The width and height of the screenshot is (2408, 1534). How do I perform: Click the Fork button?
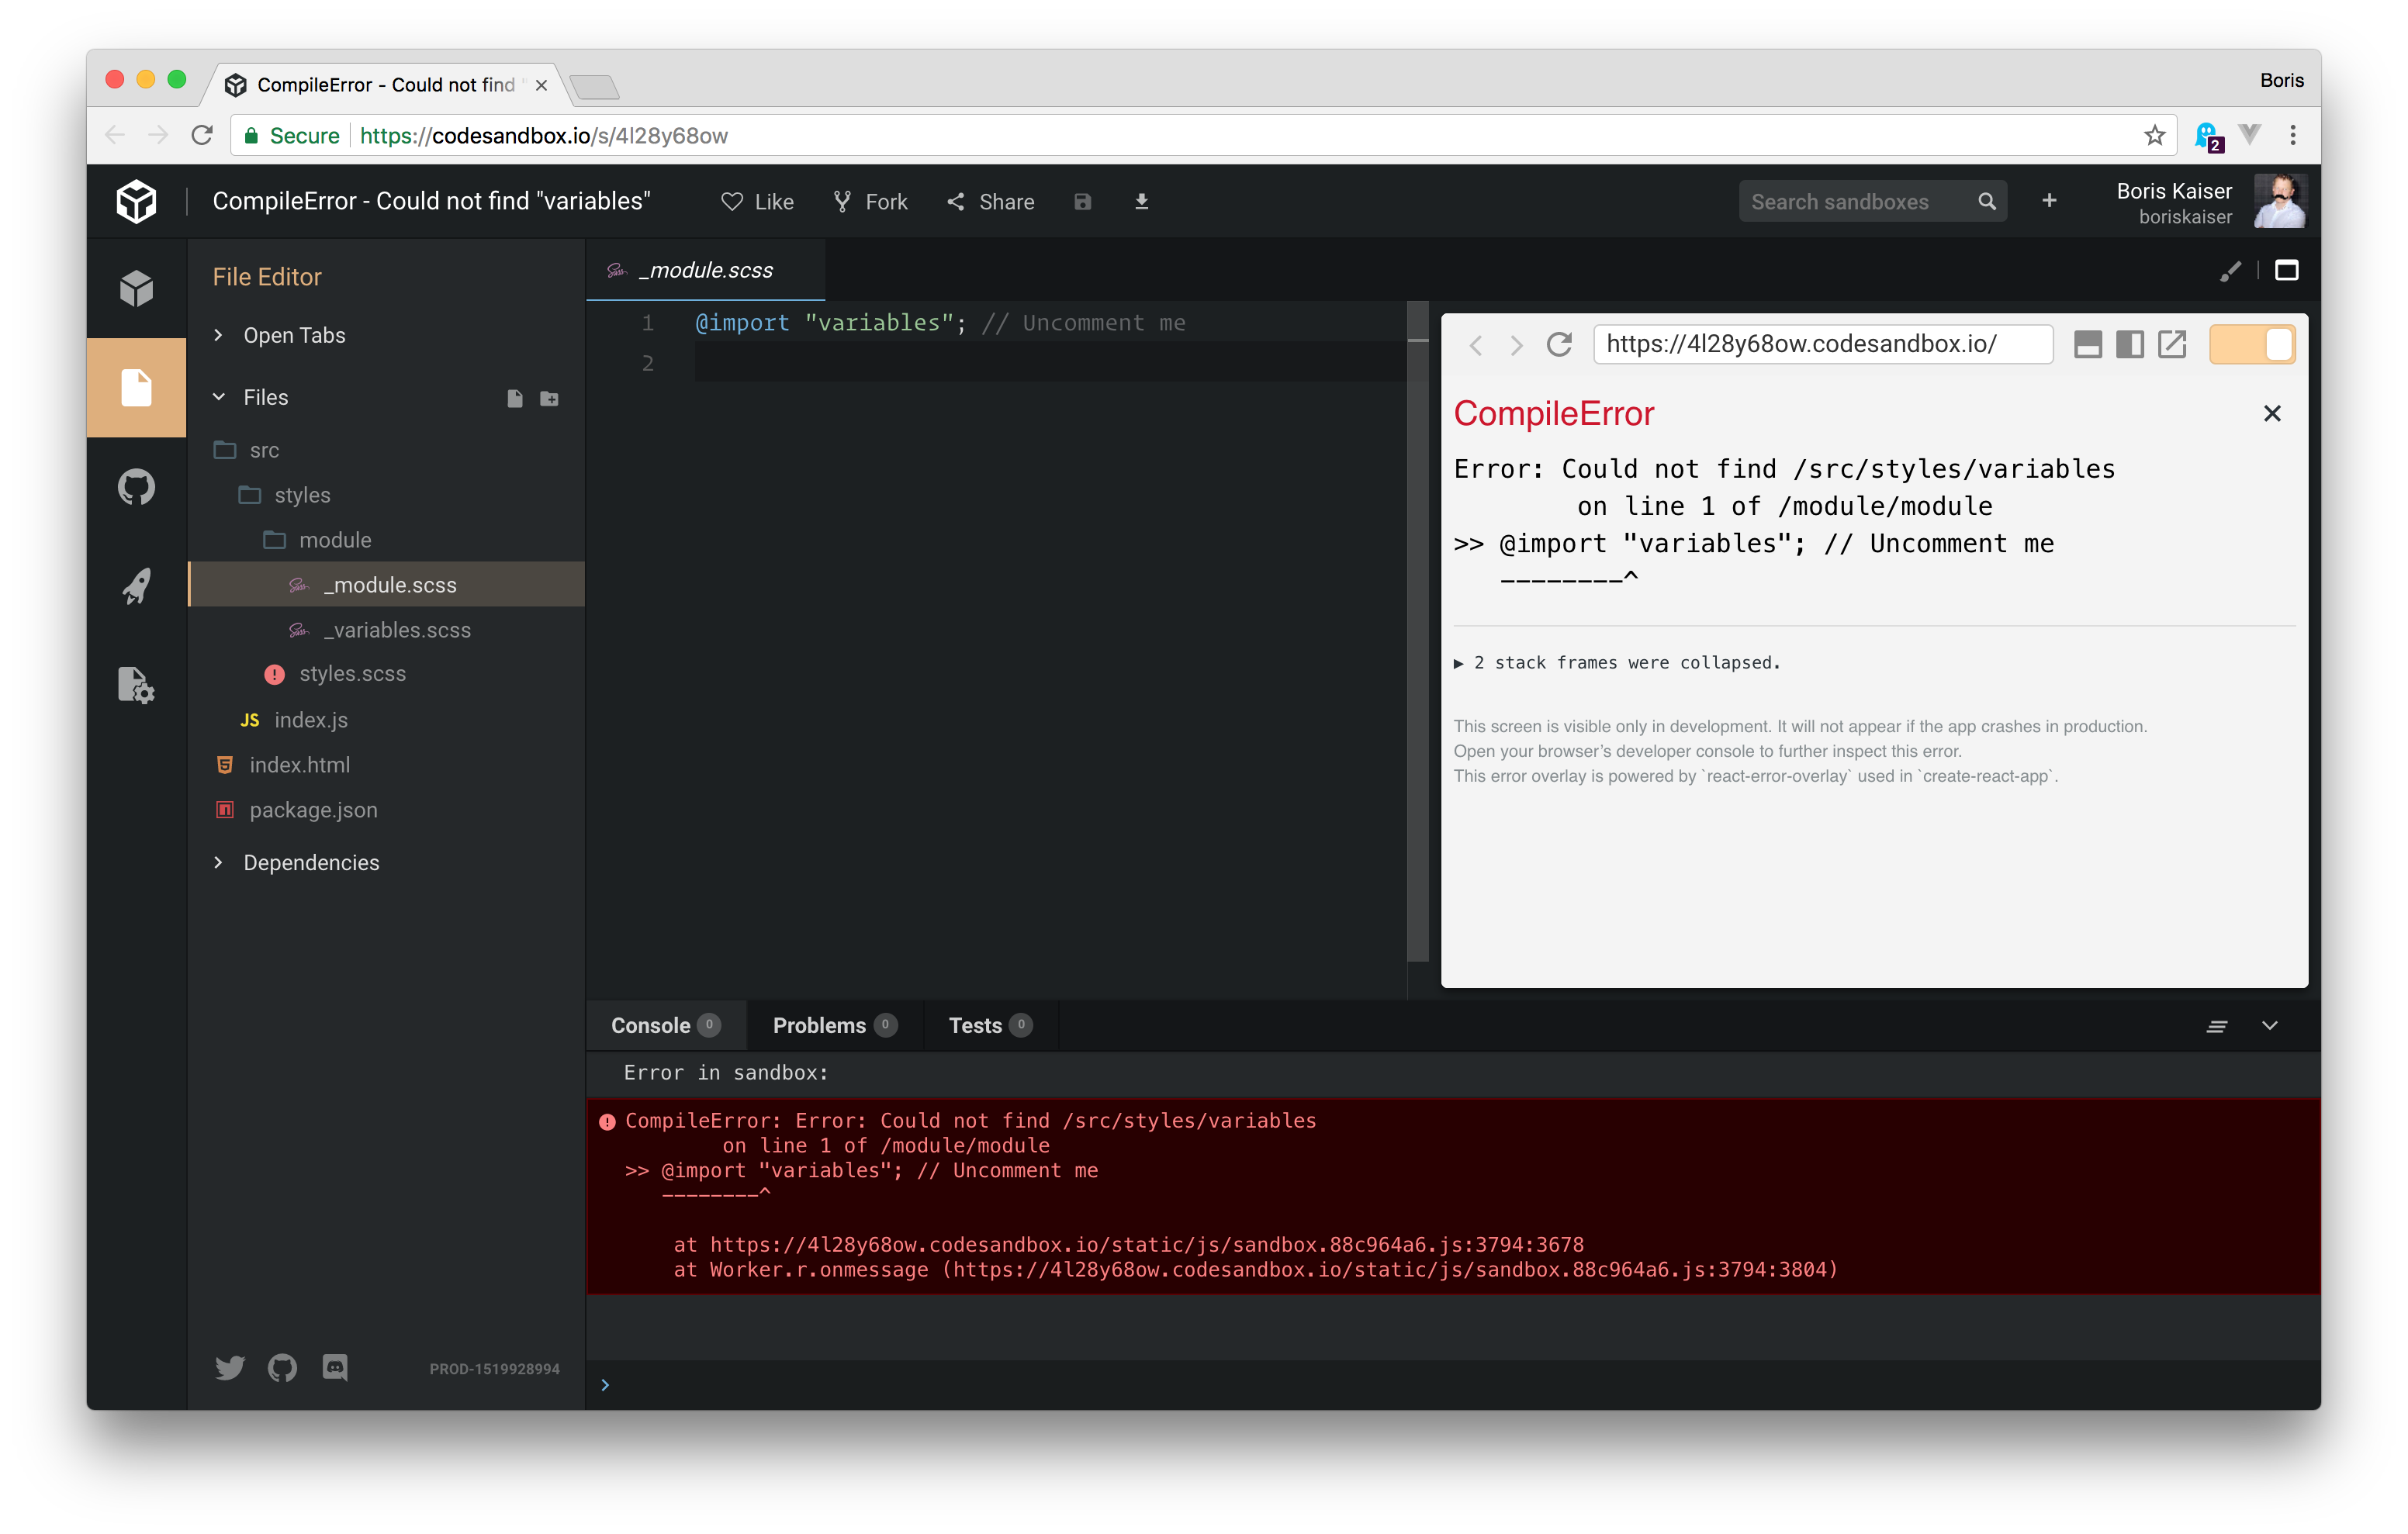pos(870,202)
